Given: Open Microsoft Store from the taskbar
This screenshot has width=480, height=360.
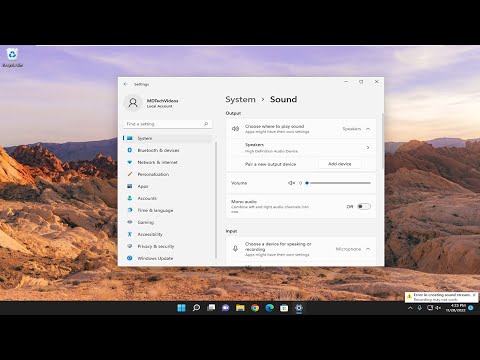Looking at the screenshot, I should (x=284, y=308).
